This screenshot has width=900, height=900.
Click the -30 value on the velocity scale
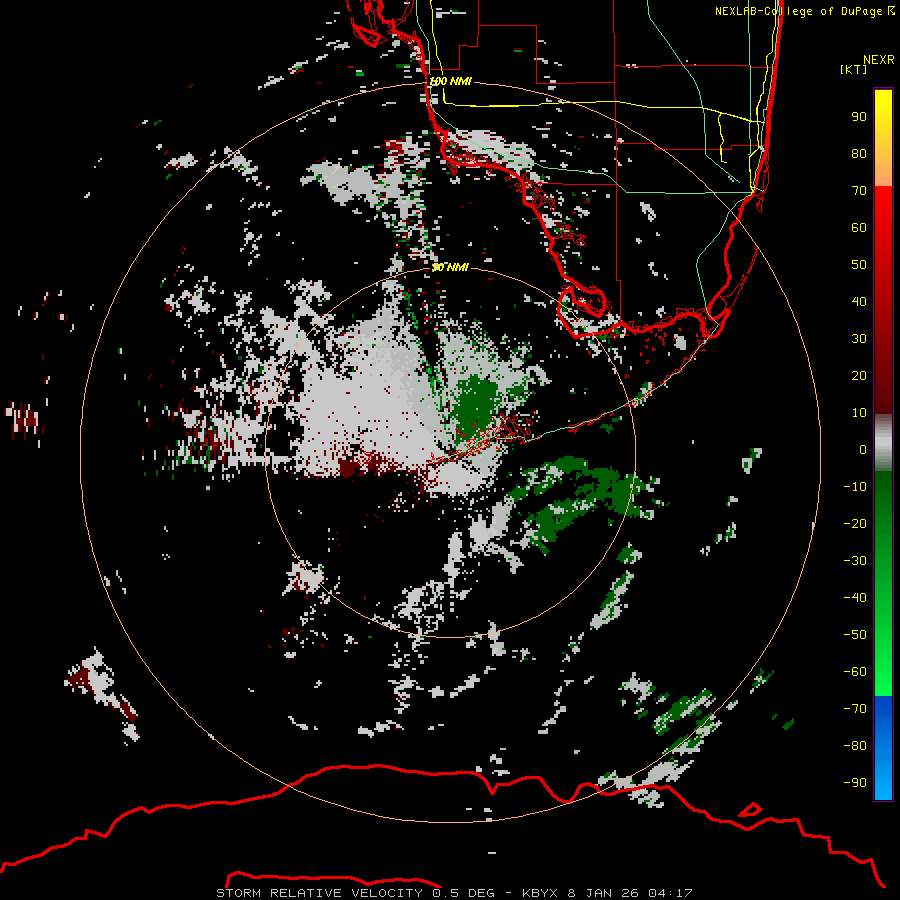[x=855, y=561]
